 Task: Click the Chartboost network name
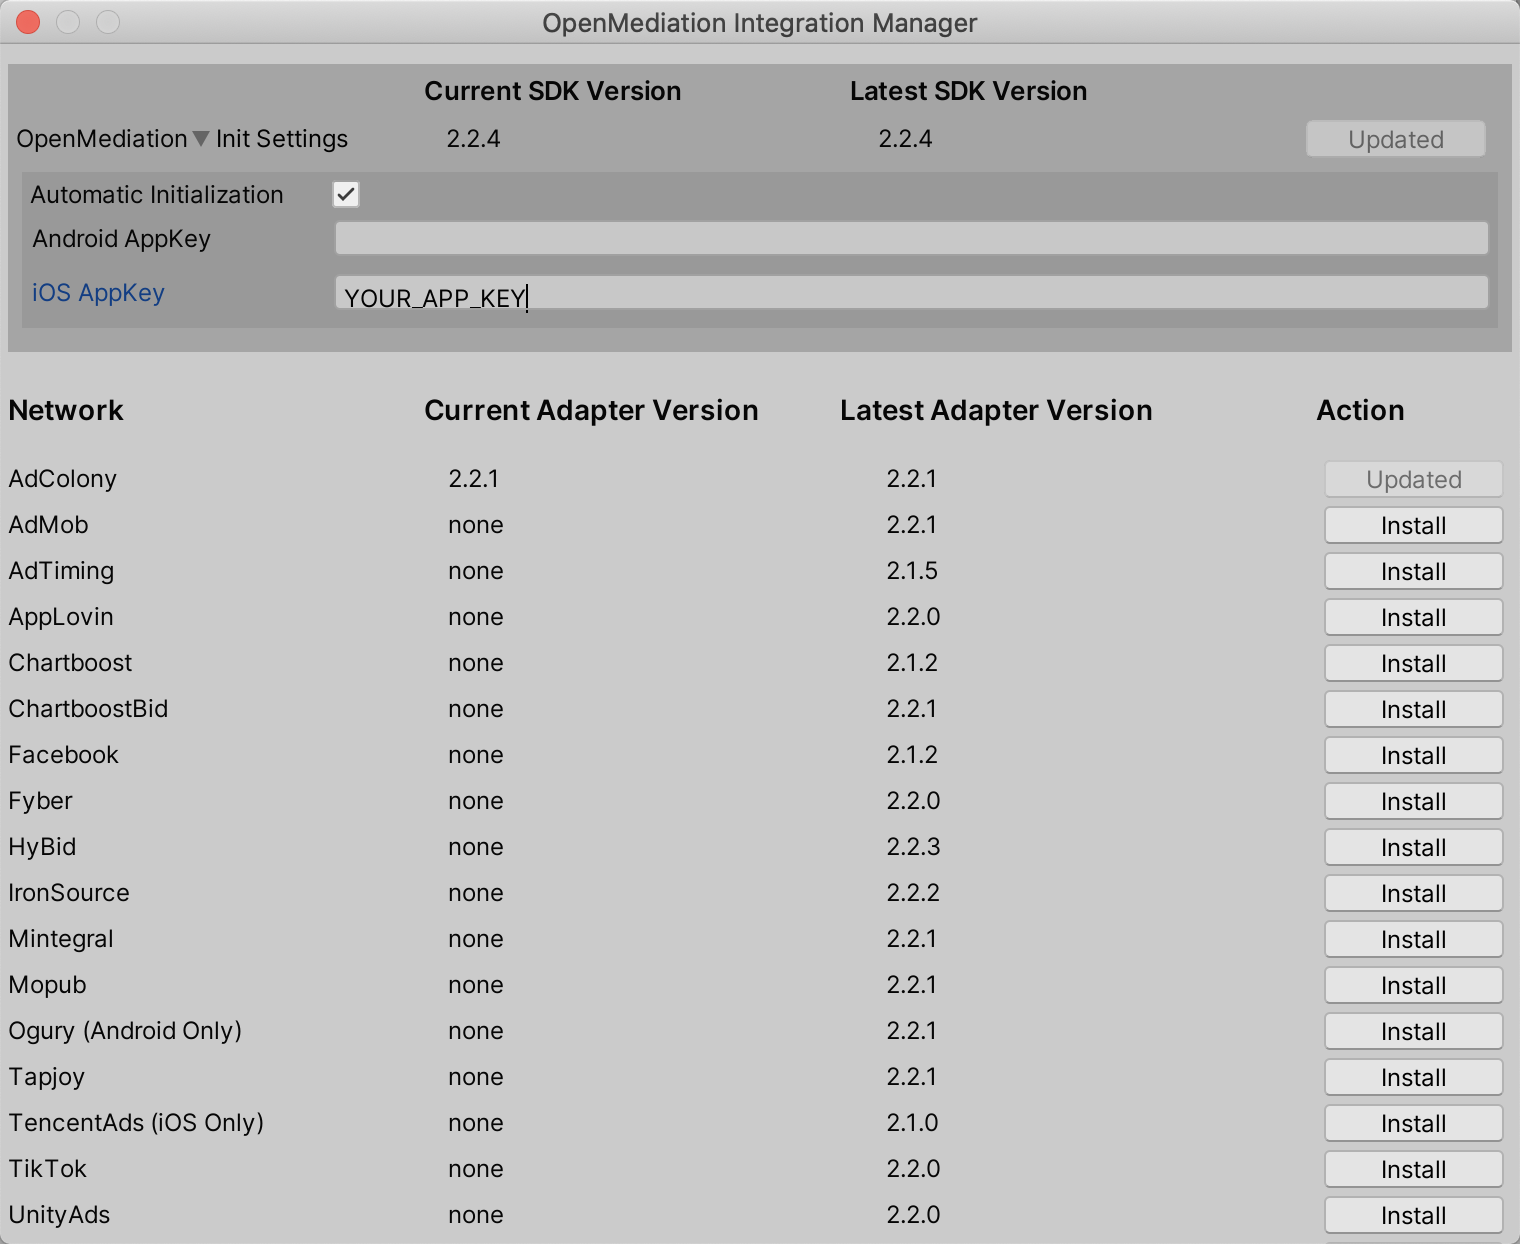tap(71, 663)
